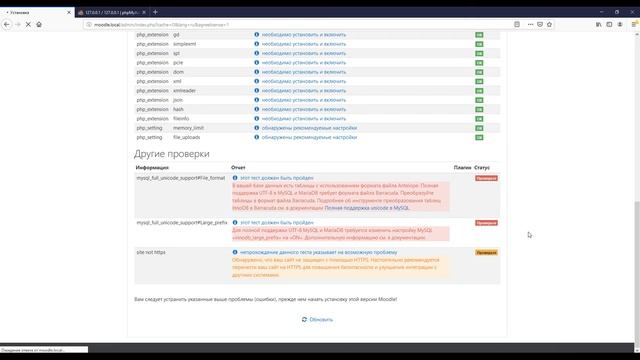Click red Проверка badge for File_format
The height and width of the screenshot is (360, 640).
(x=486, y=178)
